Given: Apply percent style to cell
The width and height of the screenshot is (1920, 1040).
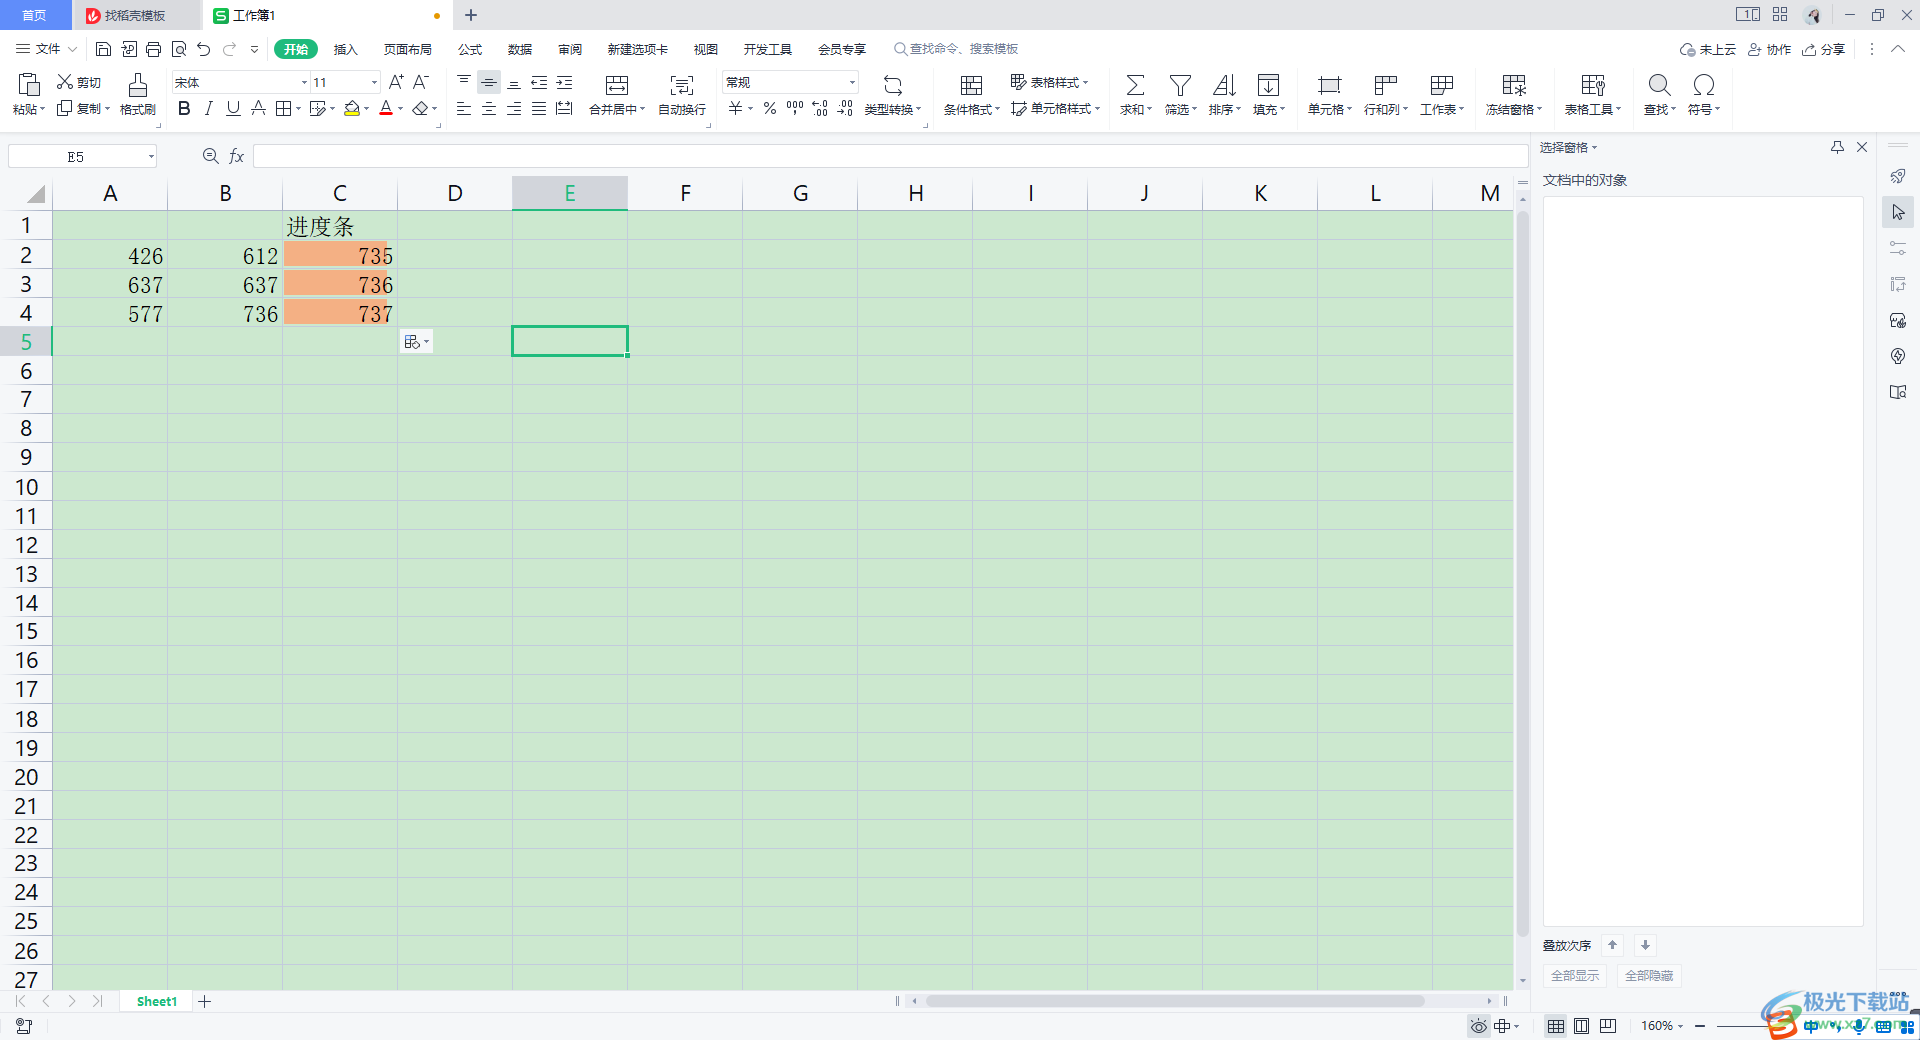Looking at the screenshot, I should (x=770, y=108).
